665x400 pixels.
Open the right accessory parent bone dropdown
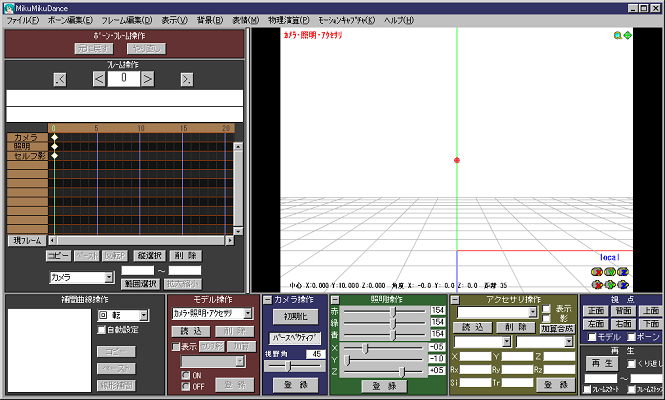point(569,341)
